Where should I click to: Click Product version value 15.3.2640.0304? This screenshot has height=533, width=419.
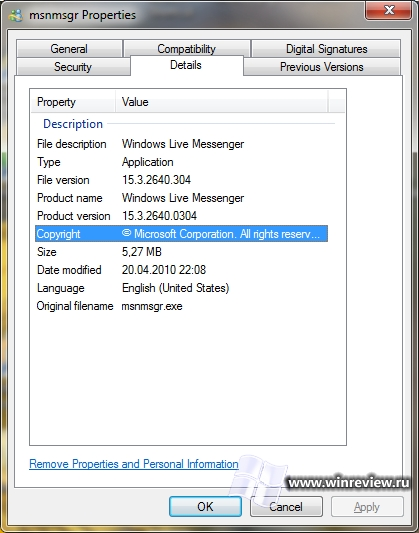pos(159,216)
